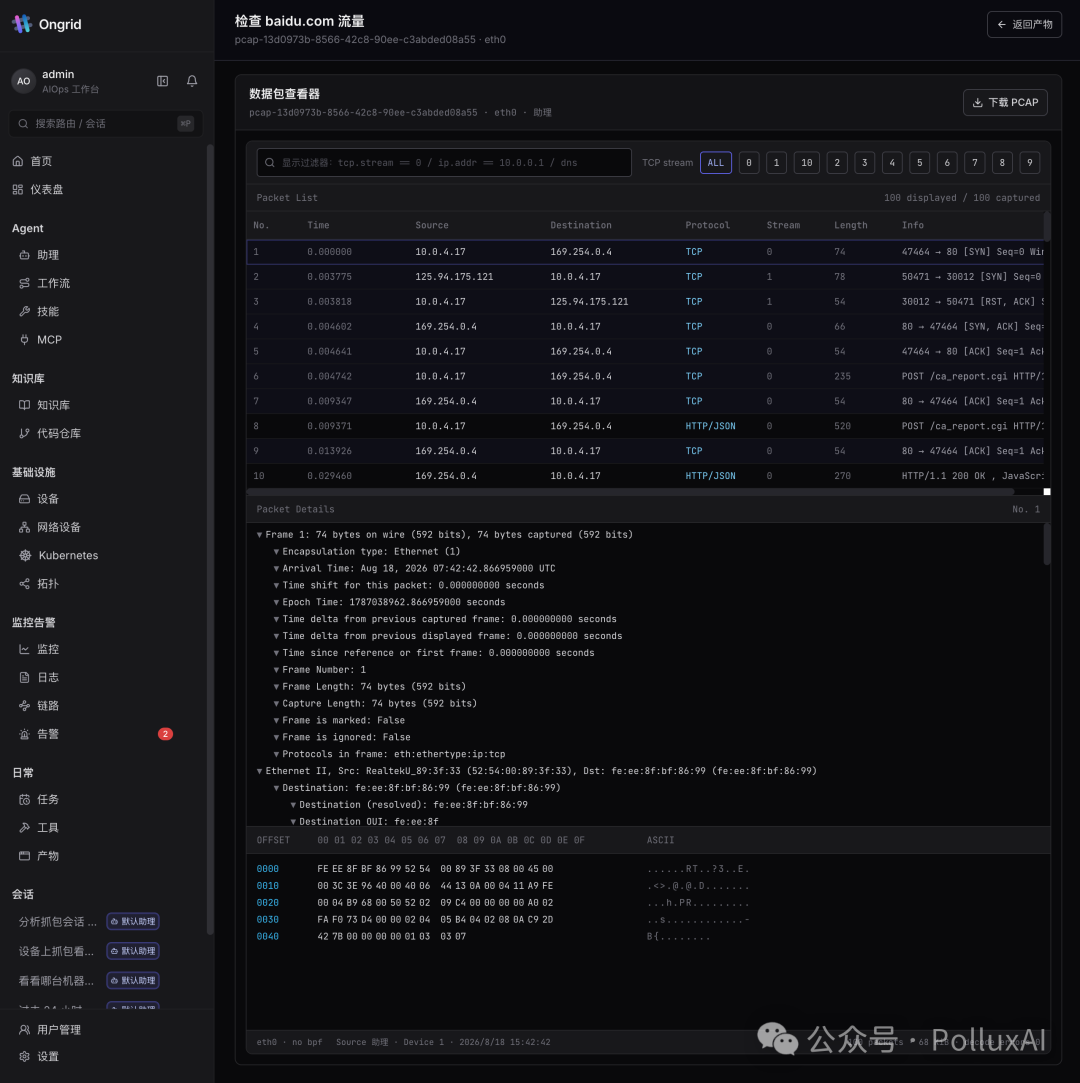Filter by TCP stream 2
The width and height of the screenshot is (1080, 1083).
point(837,163)
